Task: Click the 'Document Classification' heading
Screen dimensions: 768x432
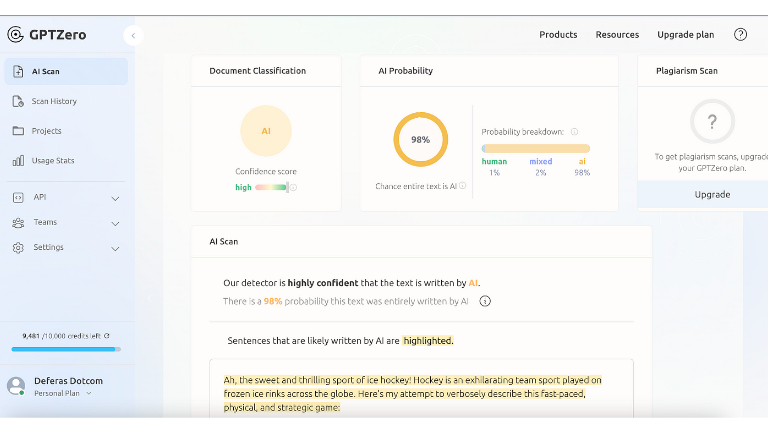Action: point(258,71)
